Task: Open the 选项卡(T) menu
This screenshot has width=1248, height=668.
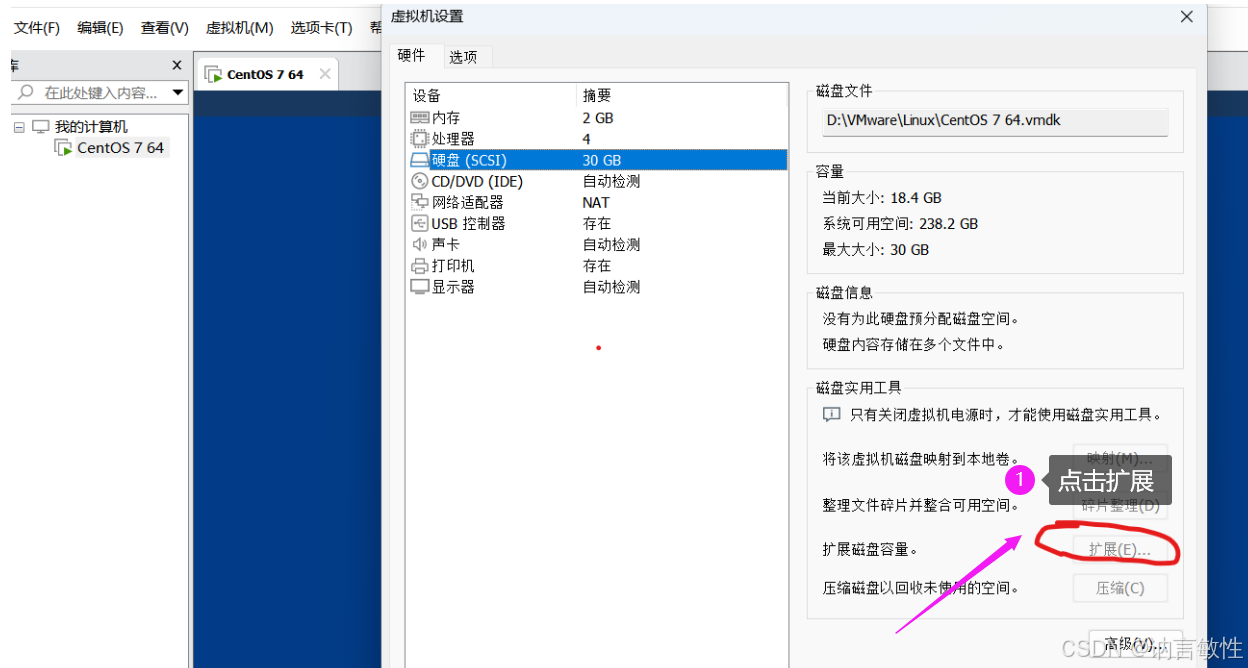Action: tap(322, 28)
